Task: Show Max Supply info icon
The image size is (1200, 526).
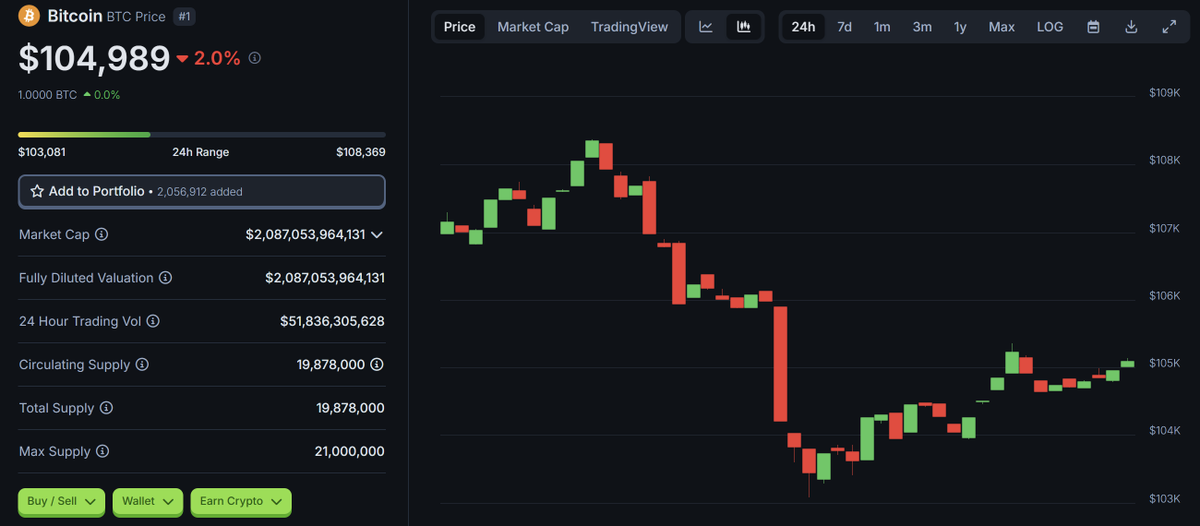Action: click(103, 452)
